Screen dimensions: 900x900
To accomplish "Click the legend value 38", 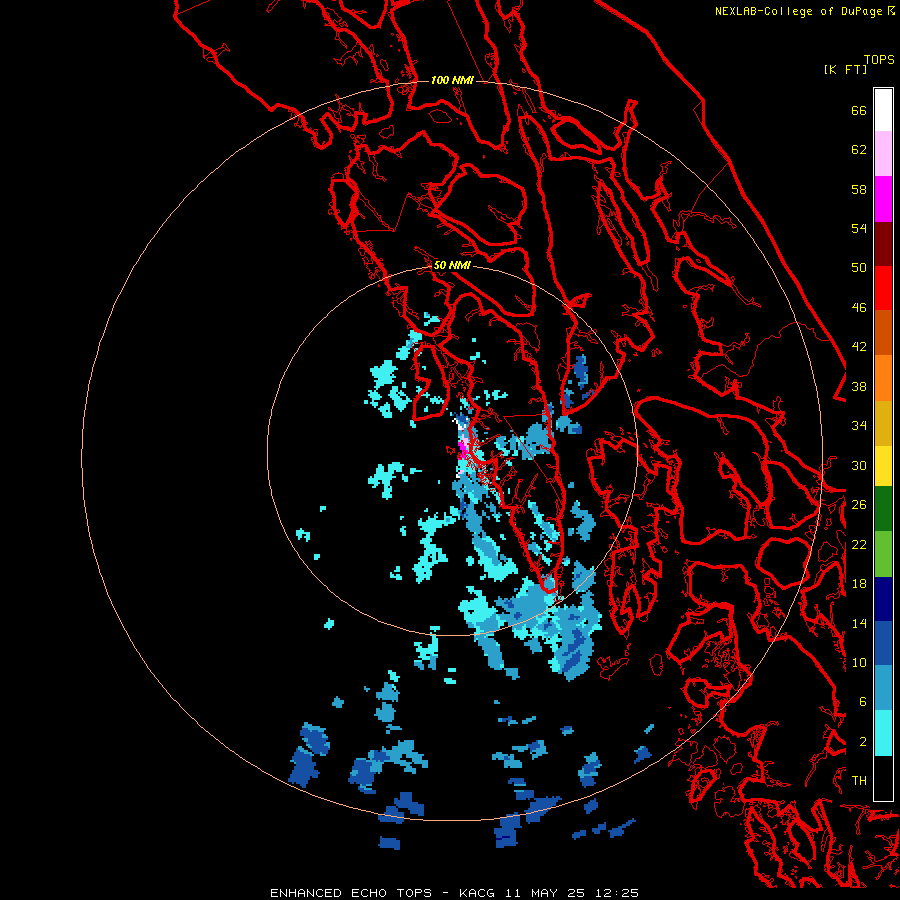I will (859, 386).
